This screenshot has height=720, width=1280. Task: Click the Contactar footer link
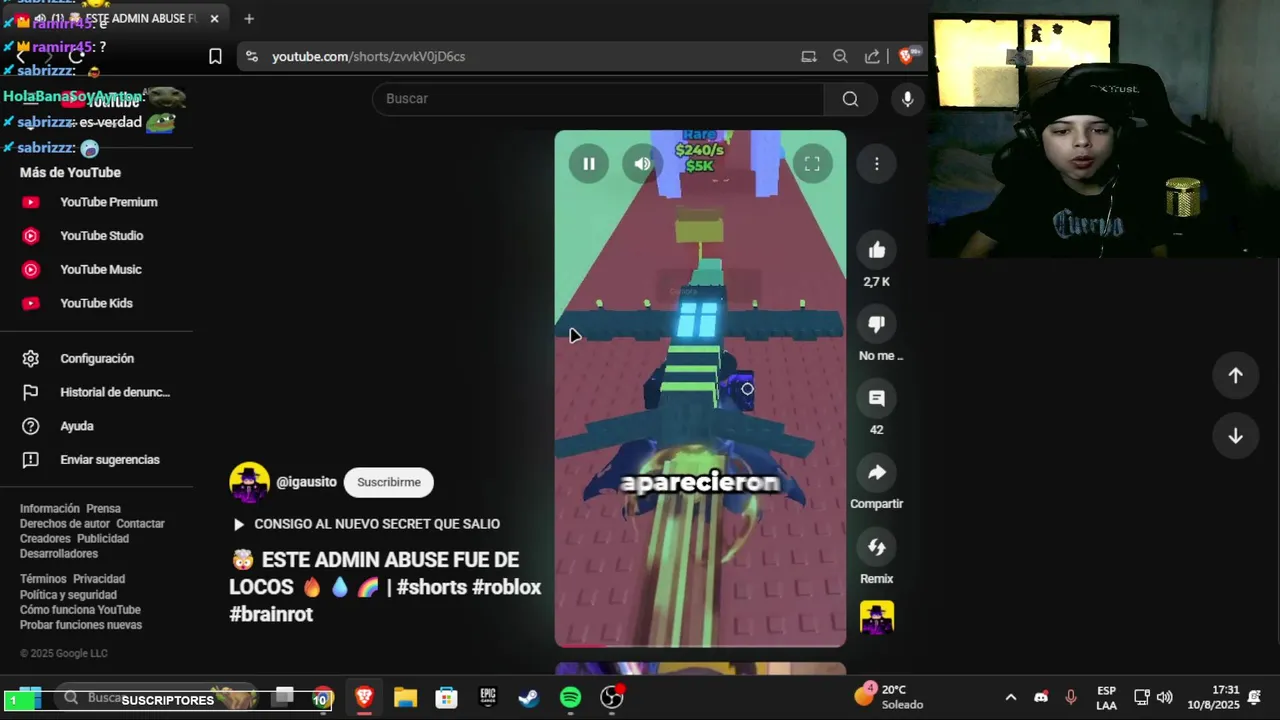click(140, 523)
